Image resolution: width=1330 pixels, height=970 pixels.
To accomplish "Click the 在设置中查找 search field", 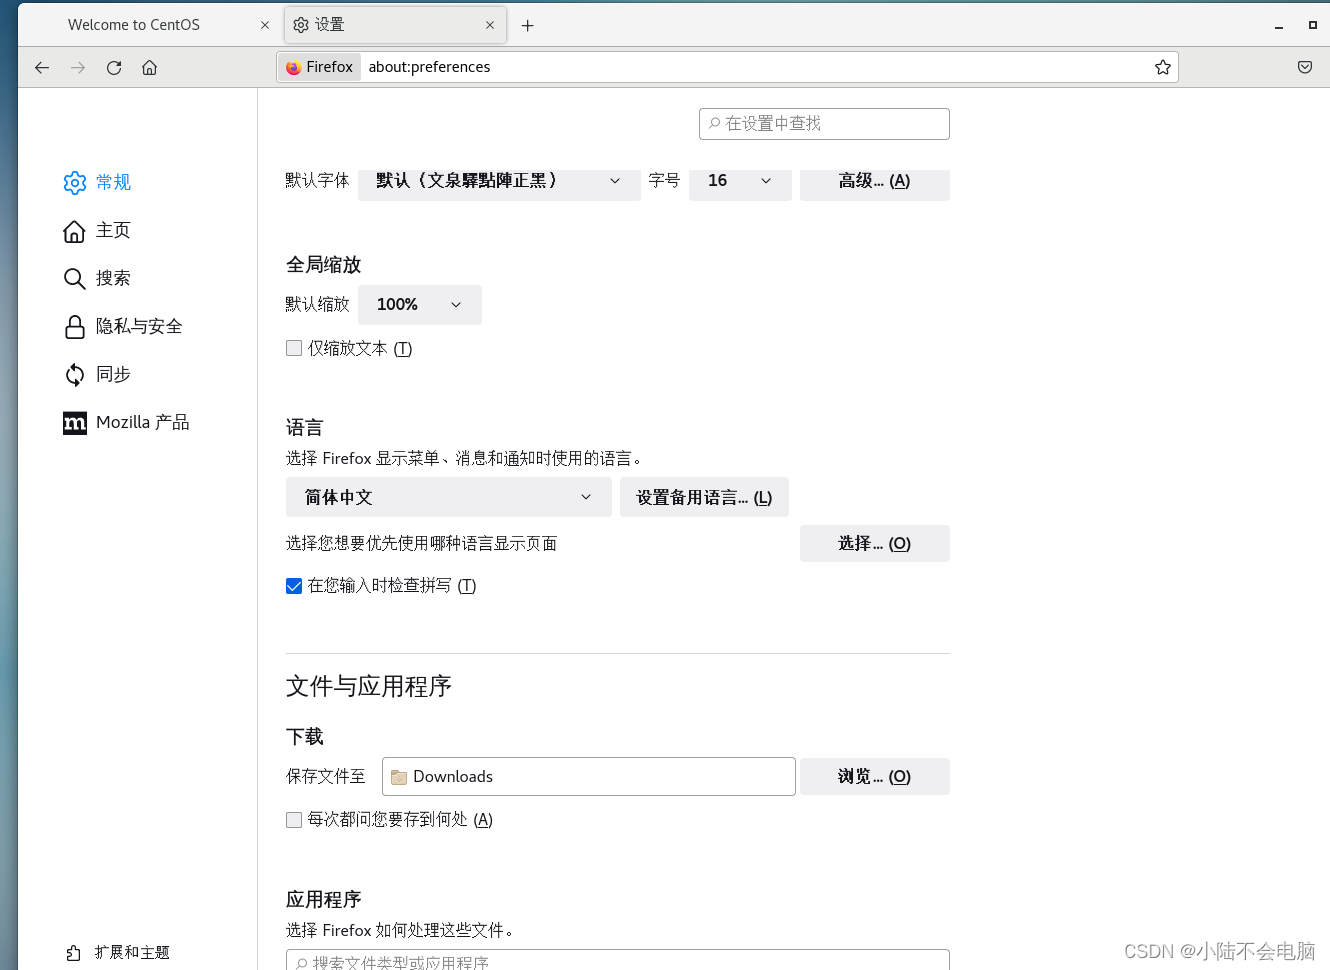I will [823, 123].
